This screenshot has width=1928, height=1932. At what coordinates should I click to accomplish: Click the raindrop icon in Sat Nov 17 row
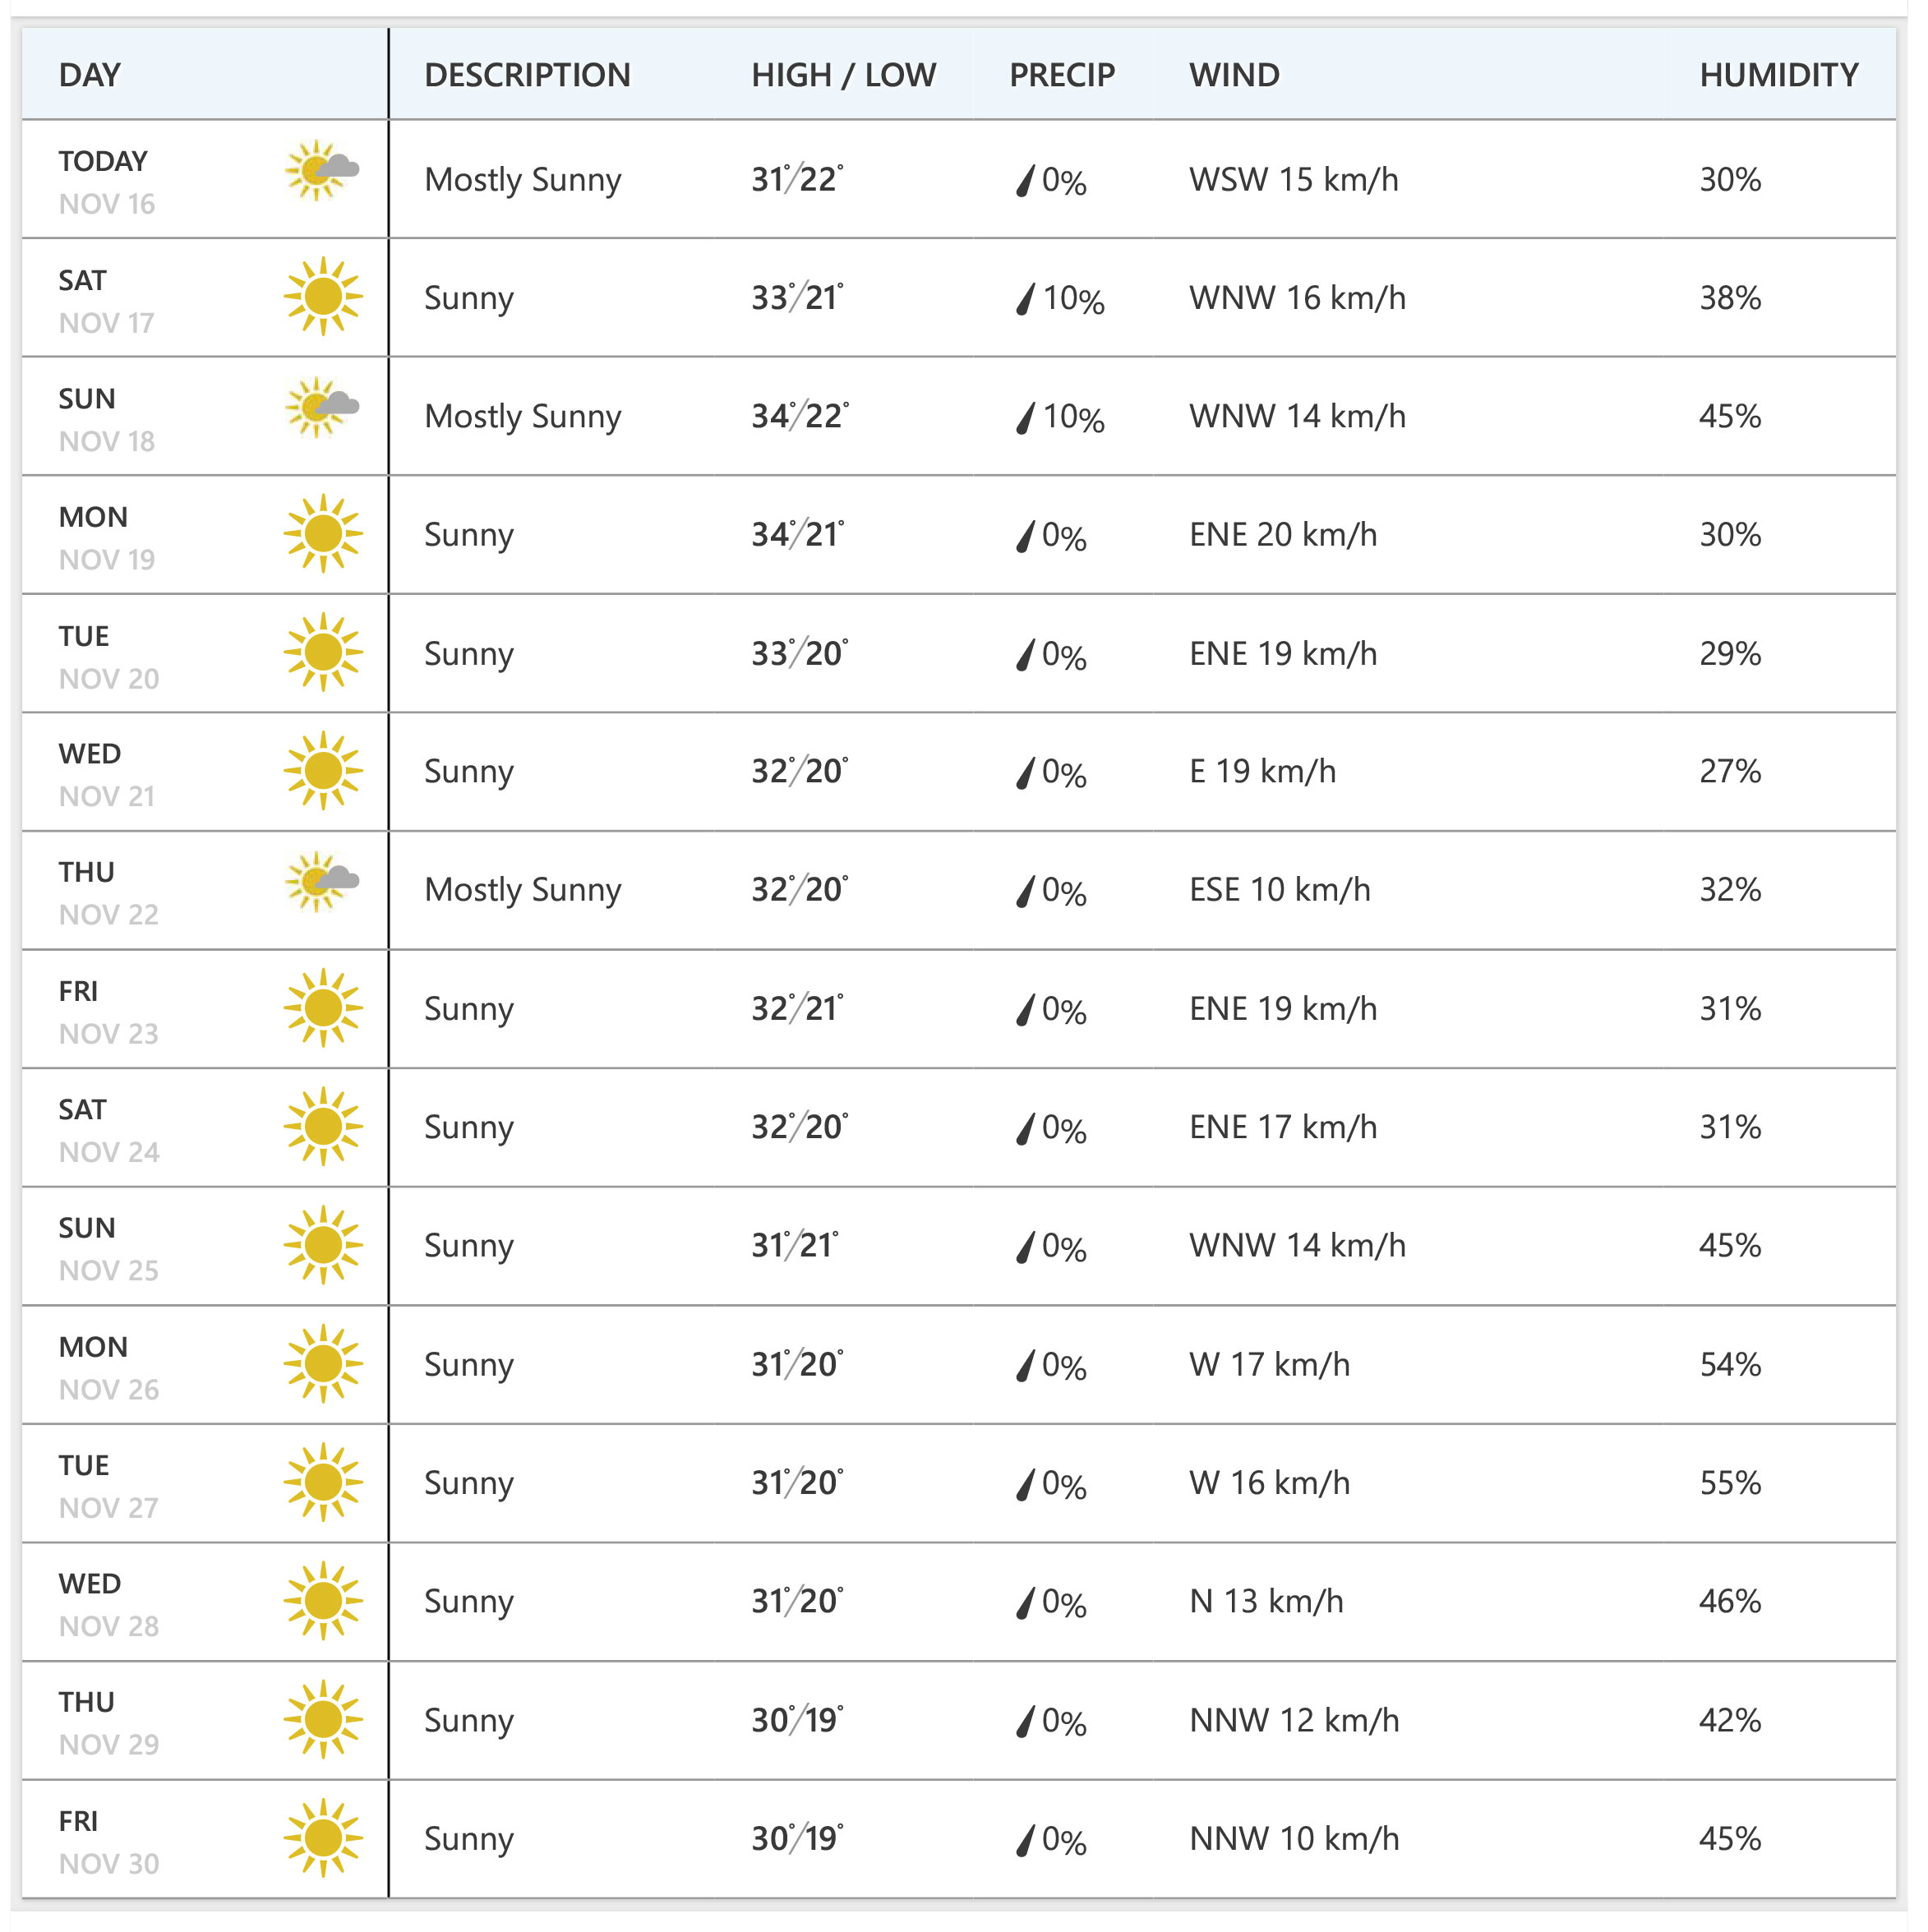click(x=1024, y=299)
